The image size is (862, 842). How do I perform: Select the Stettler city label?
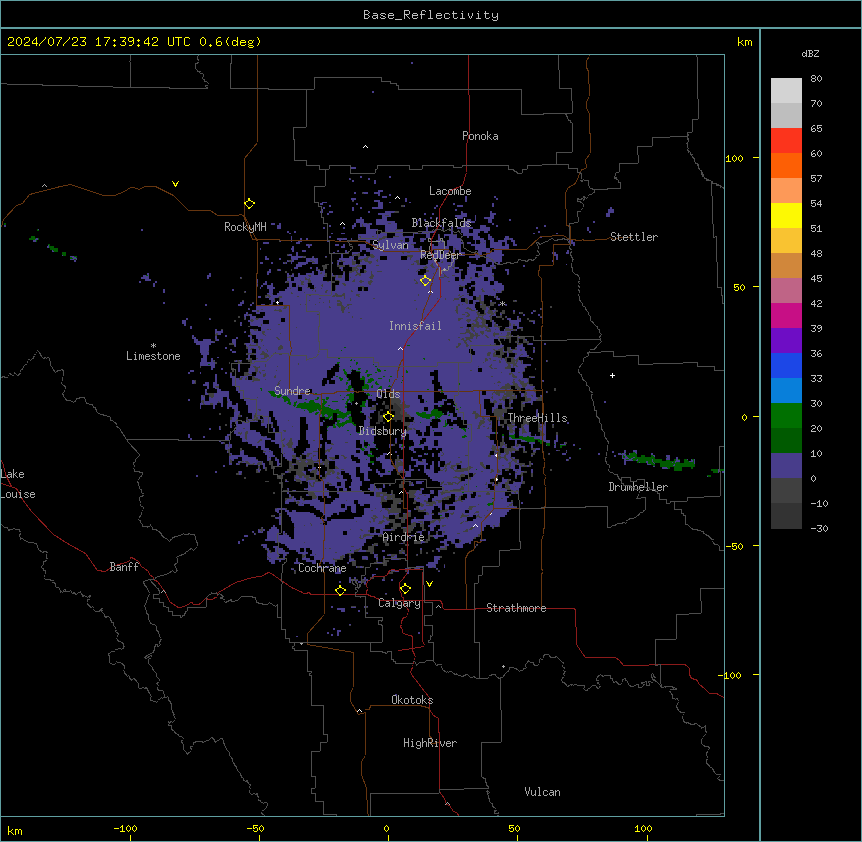point(634,237)
